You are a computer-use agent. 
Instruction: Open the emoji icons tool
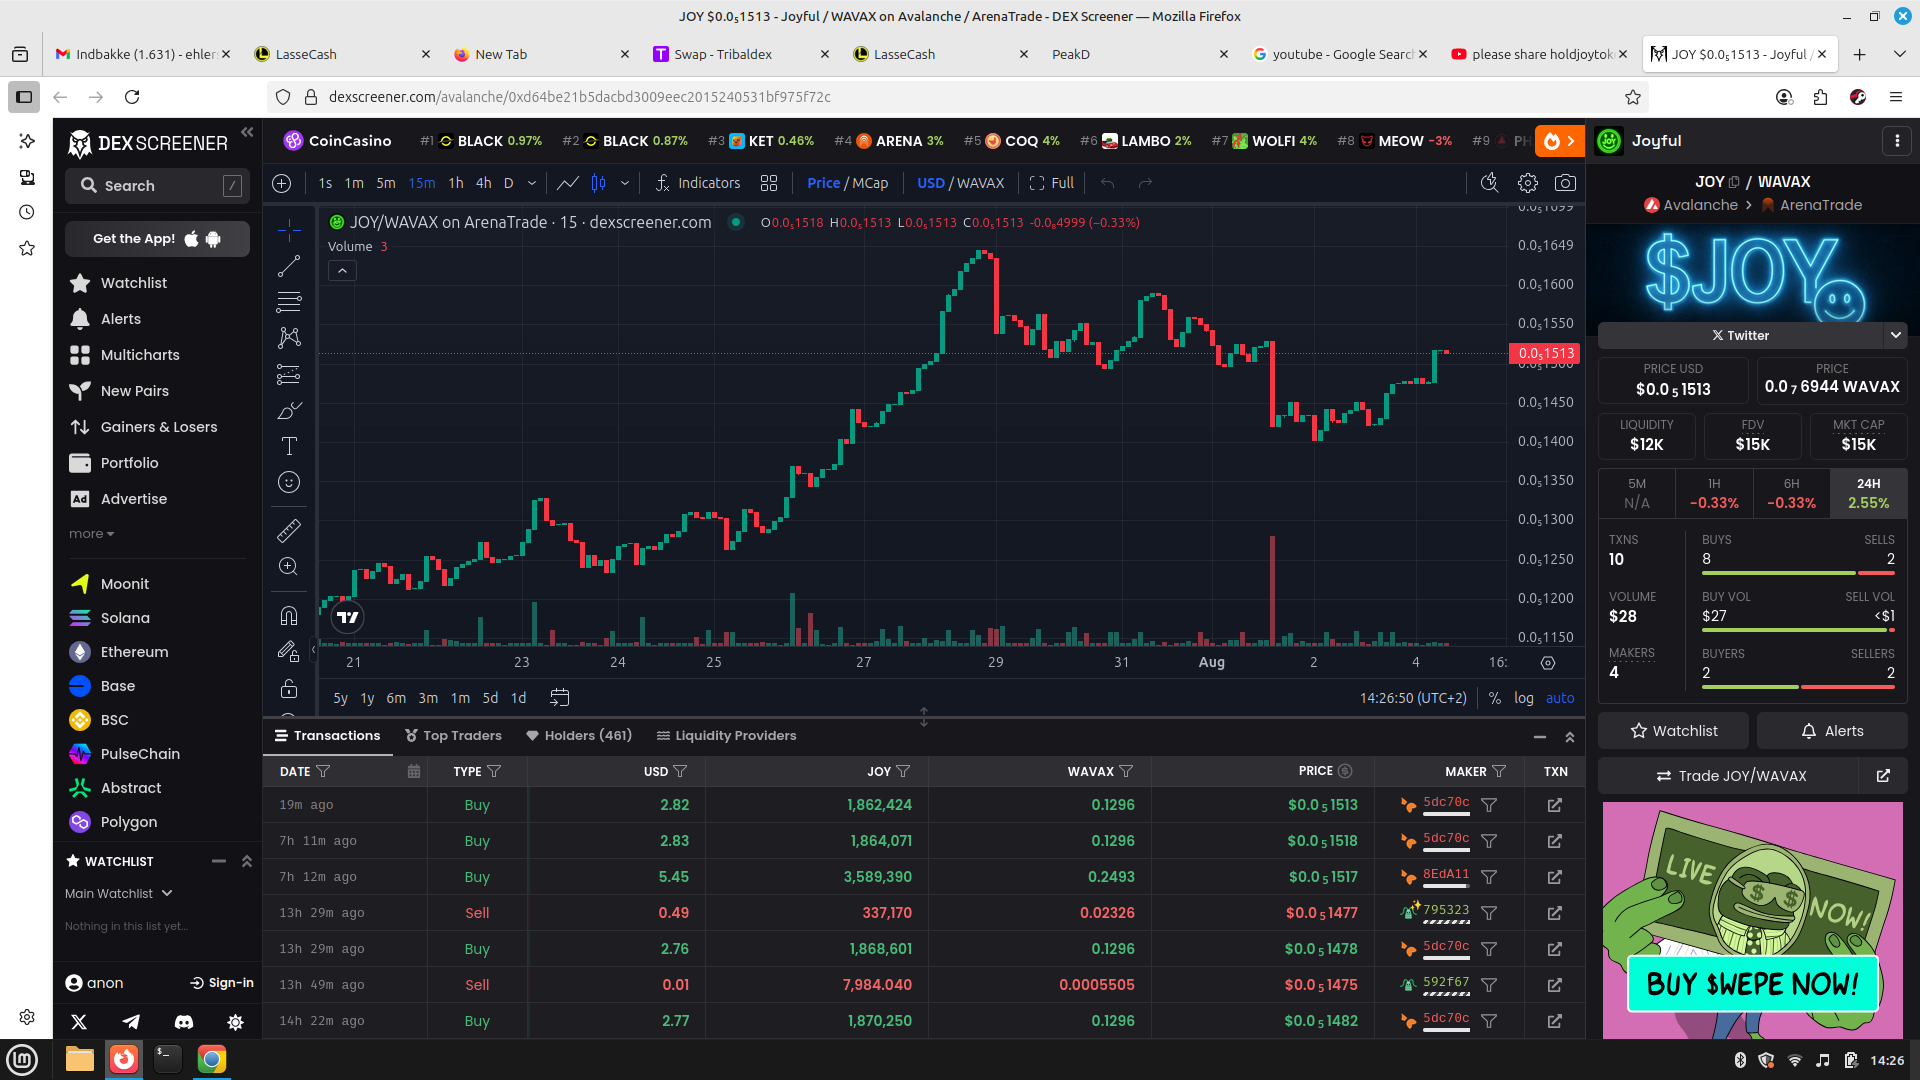[x=289, y=482]
